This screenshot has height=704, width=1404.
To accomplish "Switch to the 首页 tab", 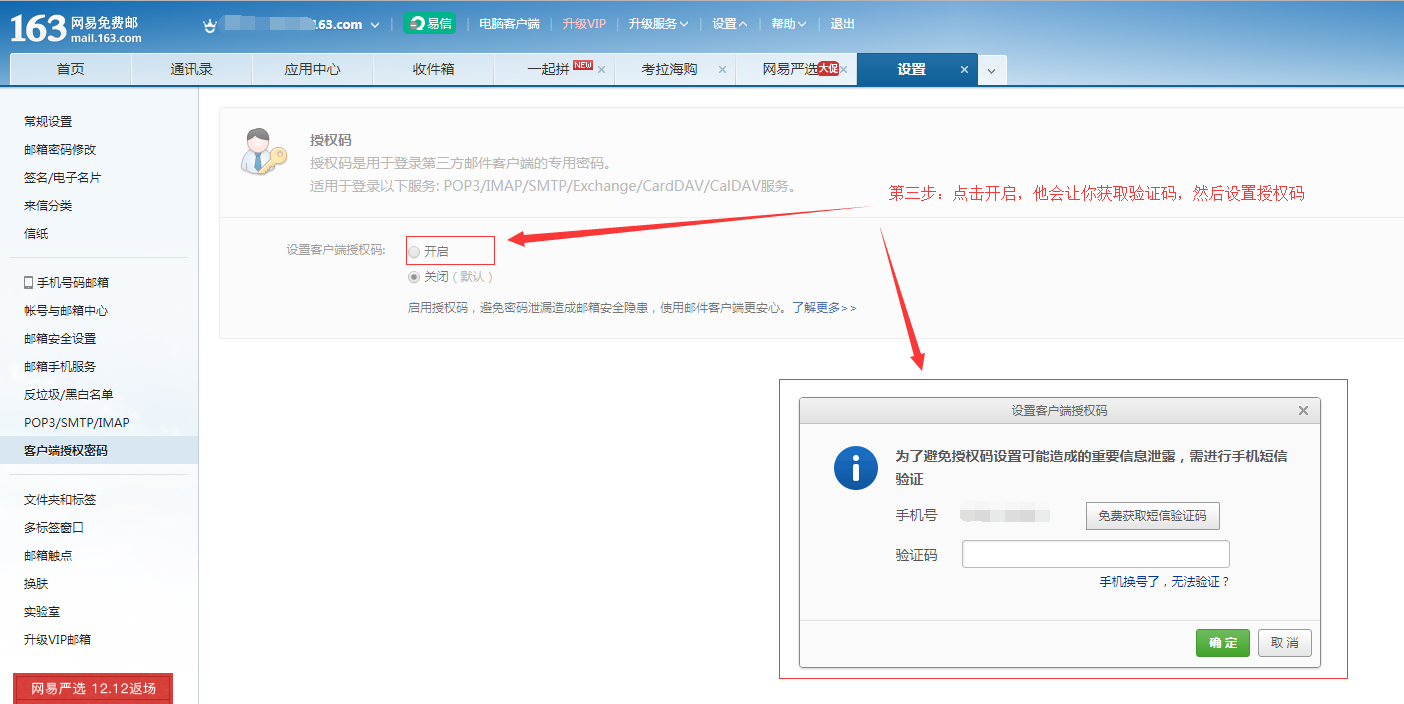I will point(70,69).
